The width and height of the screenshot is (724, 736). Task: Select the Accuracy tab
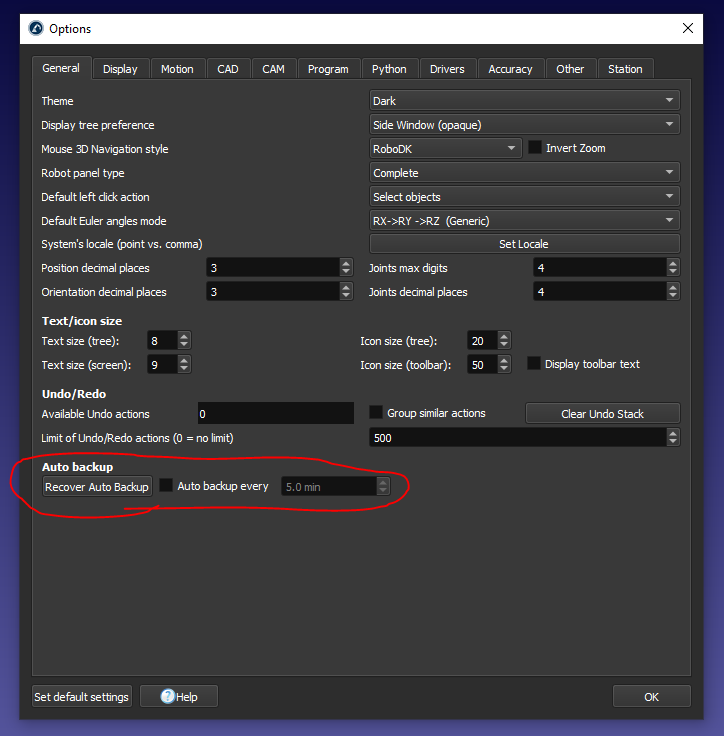point(510,69)
